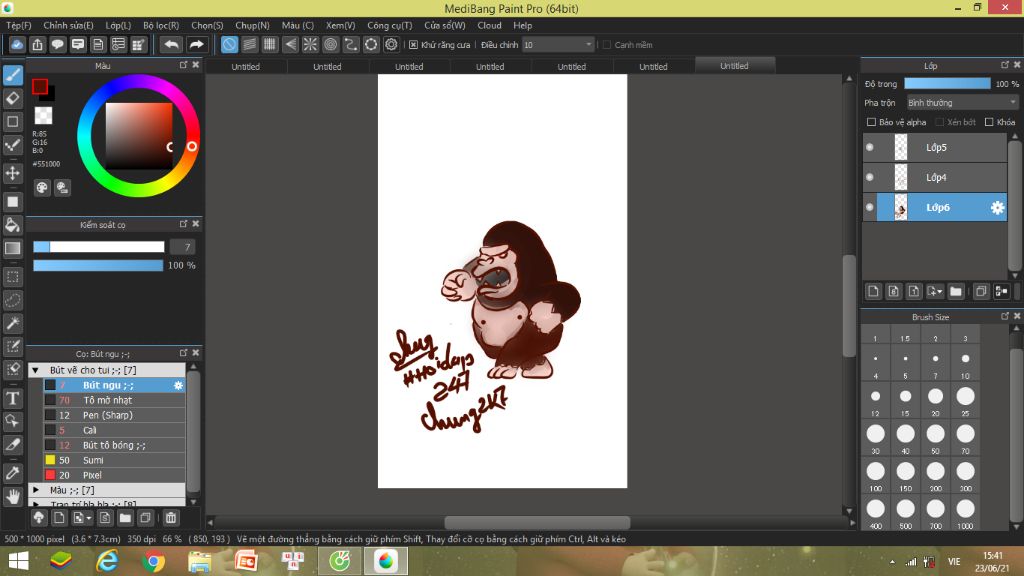
Task: Select Tô mờ nhạt brush
Action: (x=114, y=400)
